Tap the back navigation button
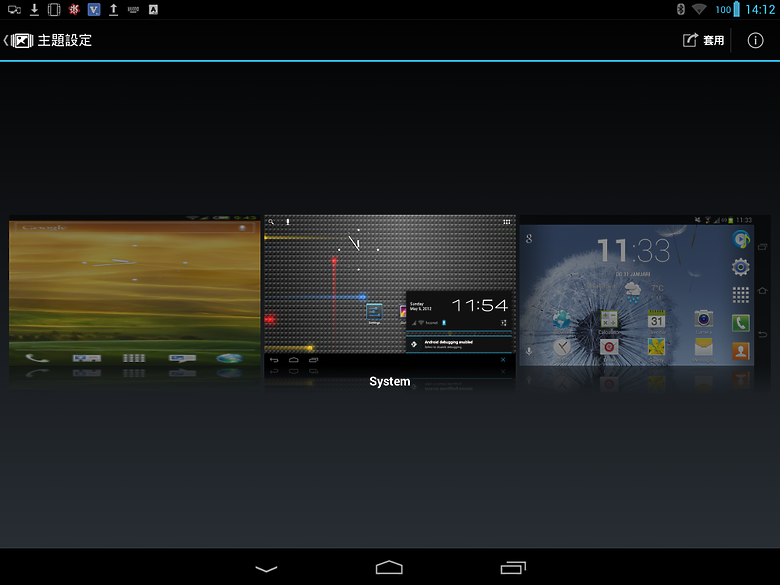The width and height of the screenshot is (780, 585). pos(266,568)
